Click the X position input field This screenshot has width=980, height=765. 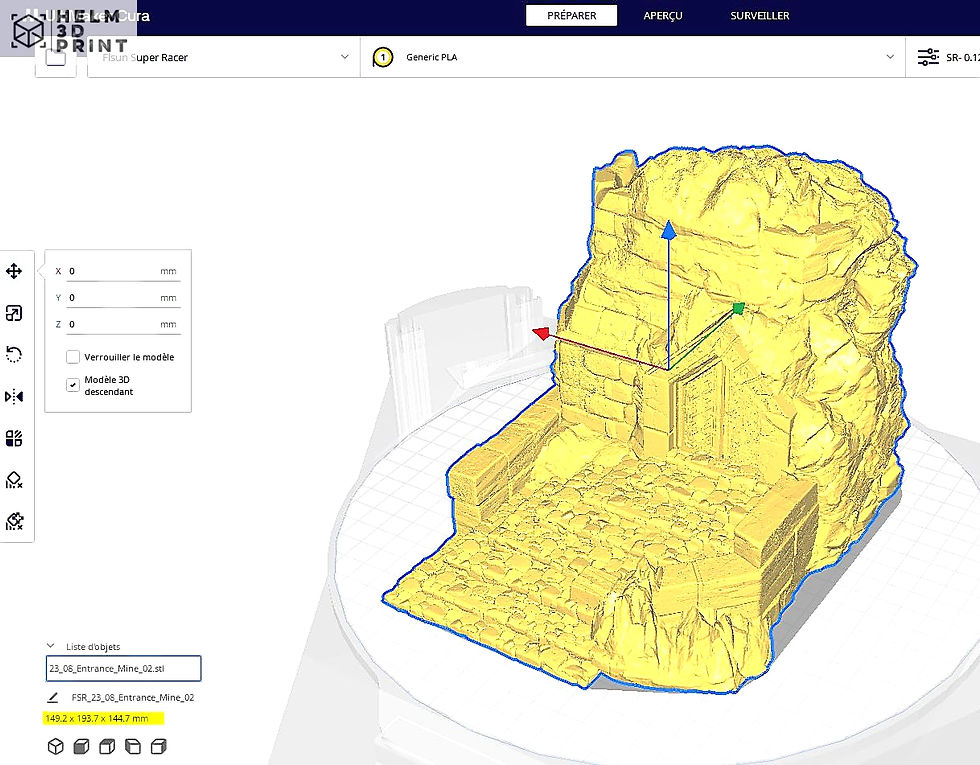click(x=123, y=271)
